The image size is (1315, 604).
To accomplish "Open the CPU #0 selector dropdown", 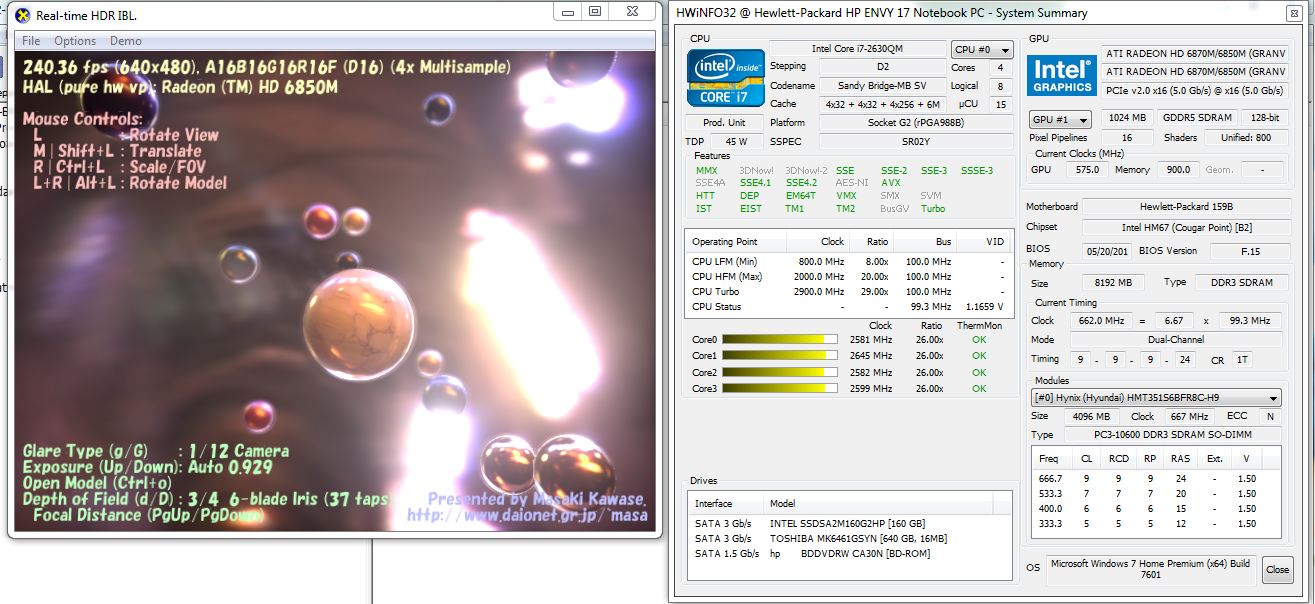I will [981, 49].
